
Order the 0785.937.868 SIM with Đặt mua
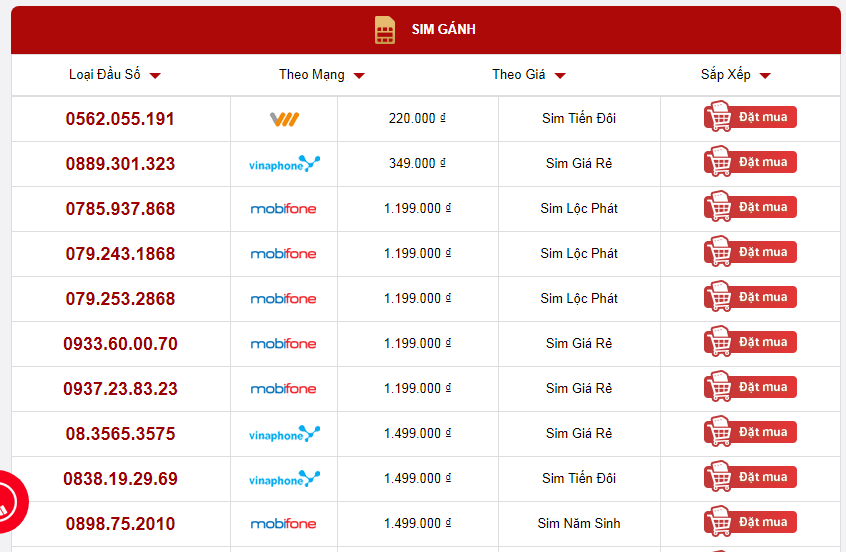750,207
